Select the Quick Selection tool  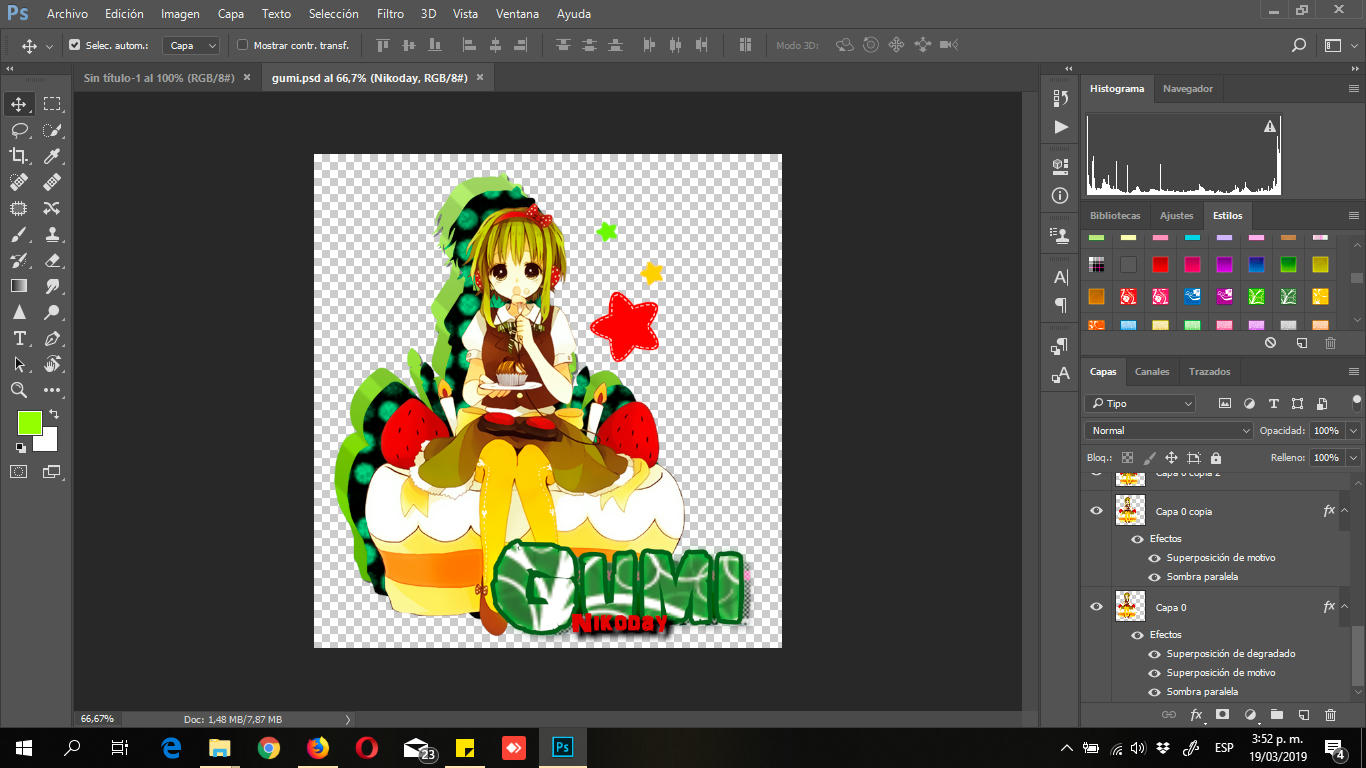[52, 130]
